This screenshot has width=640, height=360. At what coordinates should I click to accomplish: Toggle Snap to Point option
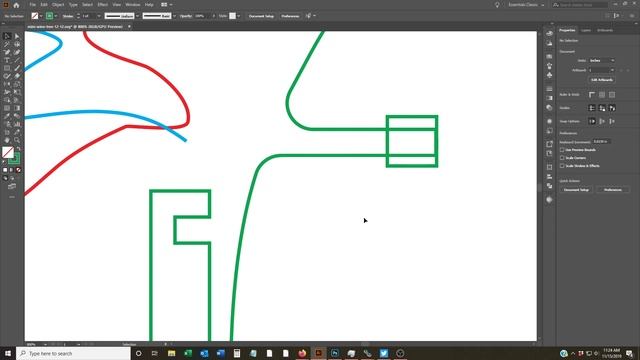click(x=592, y=121)
